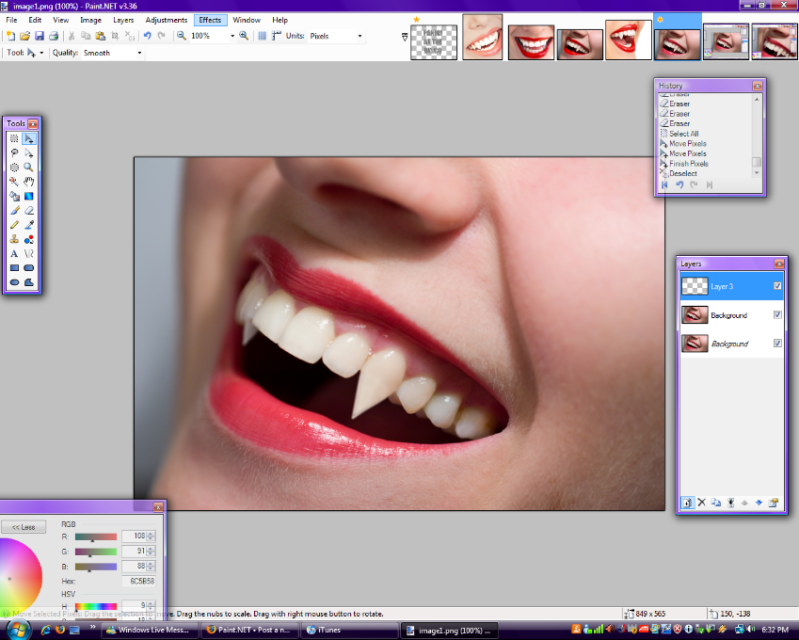Select the Ellipse shape tool

pos(14,282)
